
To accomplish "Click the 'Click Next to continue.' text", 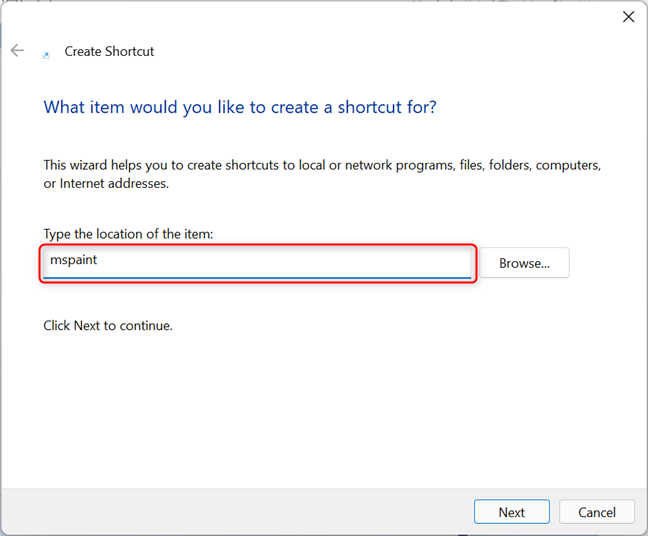I will pos(108,326).
